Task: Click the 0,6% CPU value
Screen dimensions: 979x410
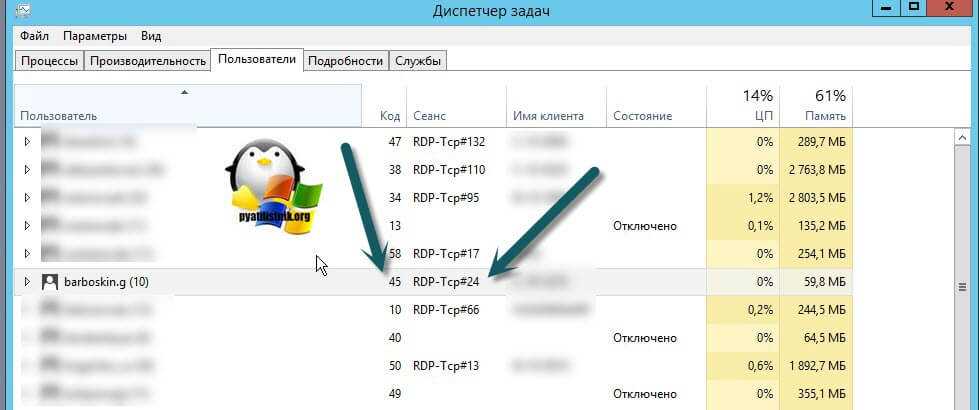Action: pyautogui.click(x=761, y=366)
